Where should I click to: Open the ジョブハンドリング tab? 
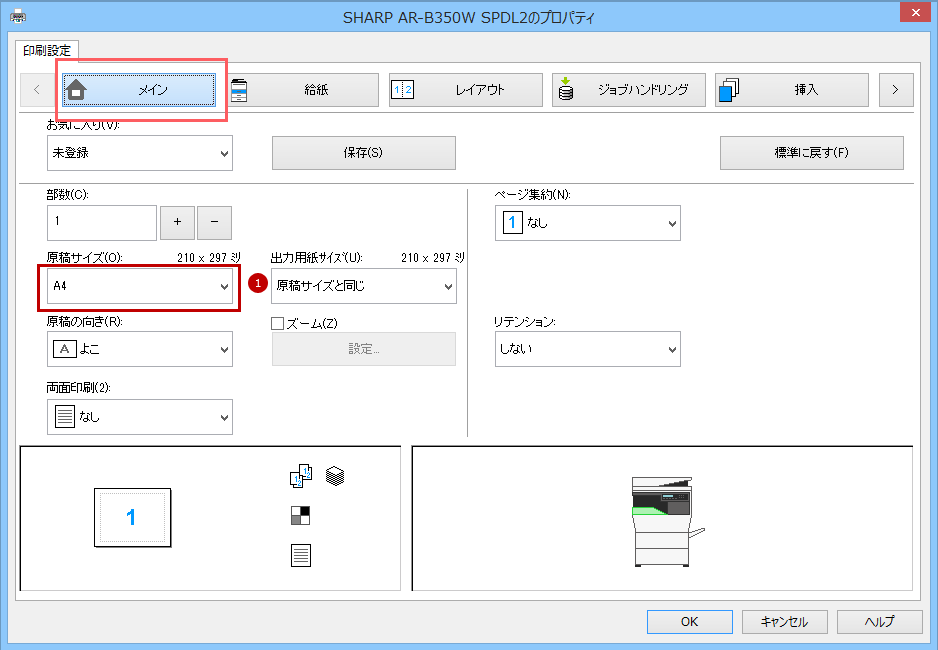(629, 90)
